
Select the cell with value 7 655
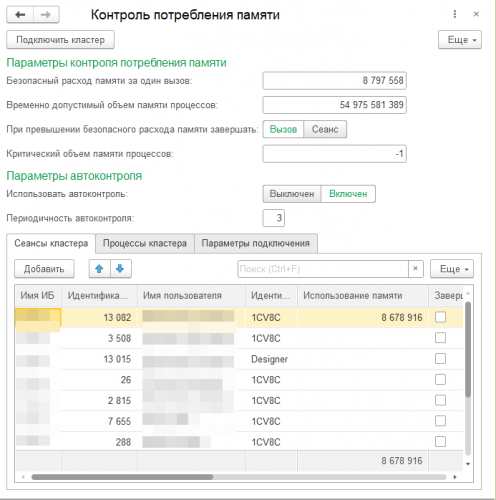point(99,421)
